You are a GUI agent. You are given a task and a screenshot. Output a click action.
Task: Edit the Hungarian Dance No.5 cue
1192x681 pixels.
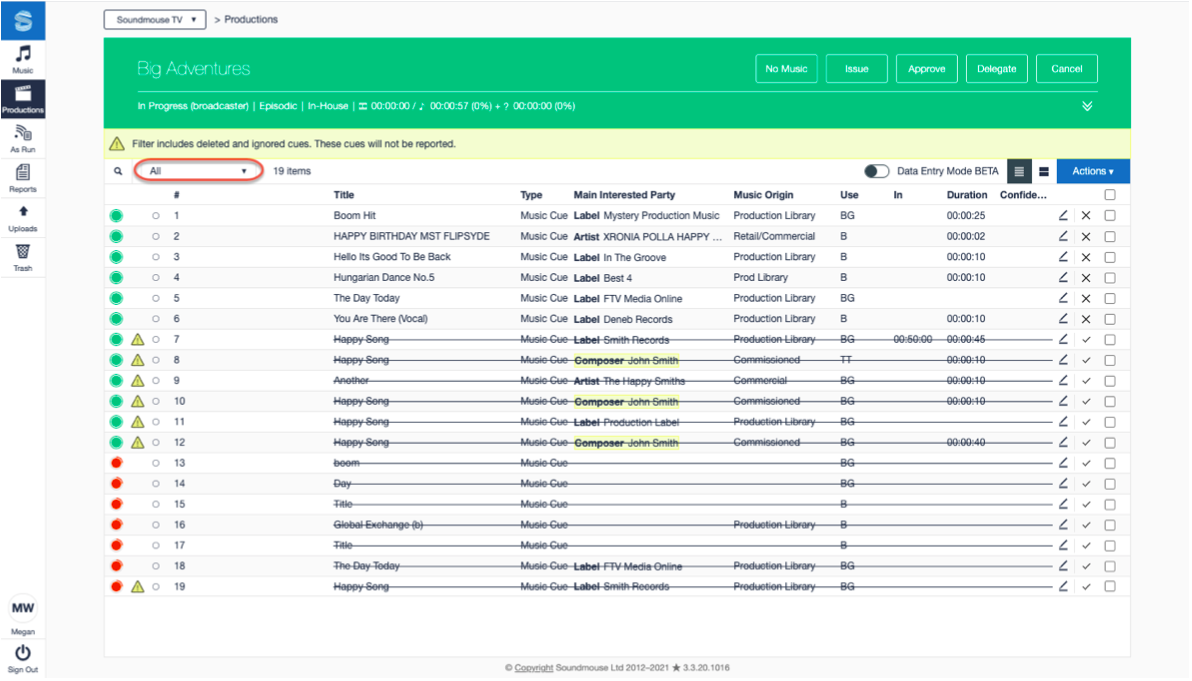tap(1063, 277)
